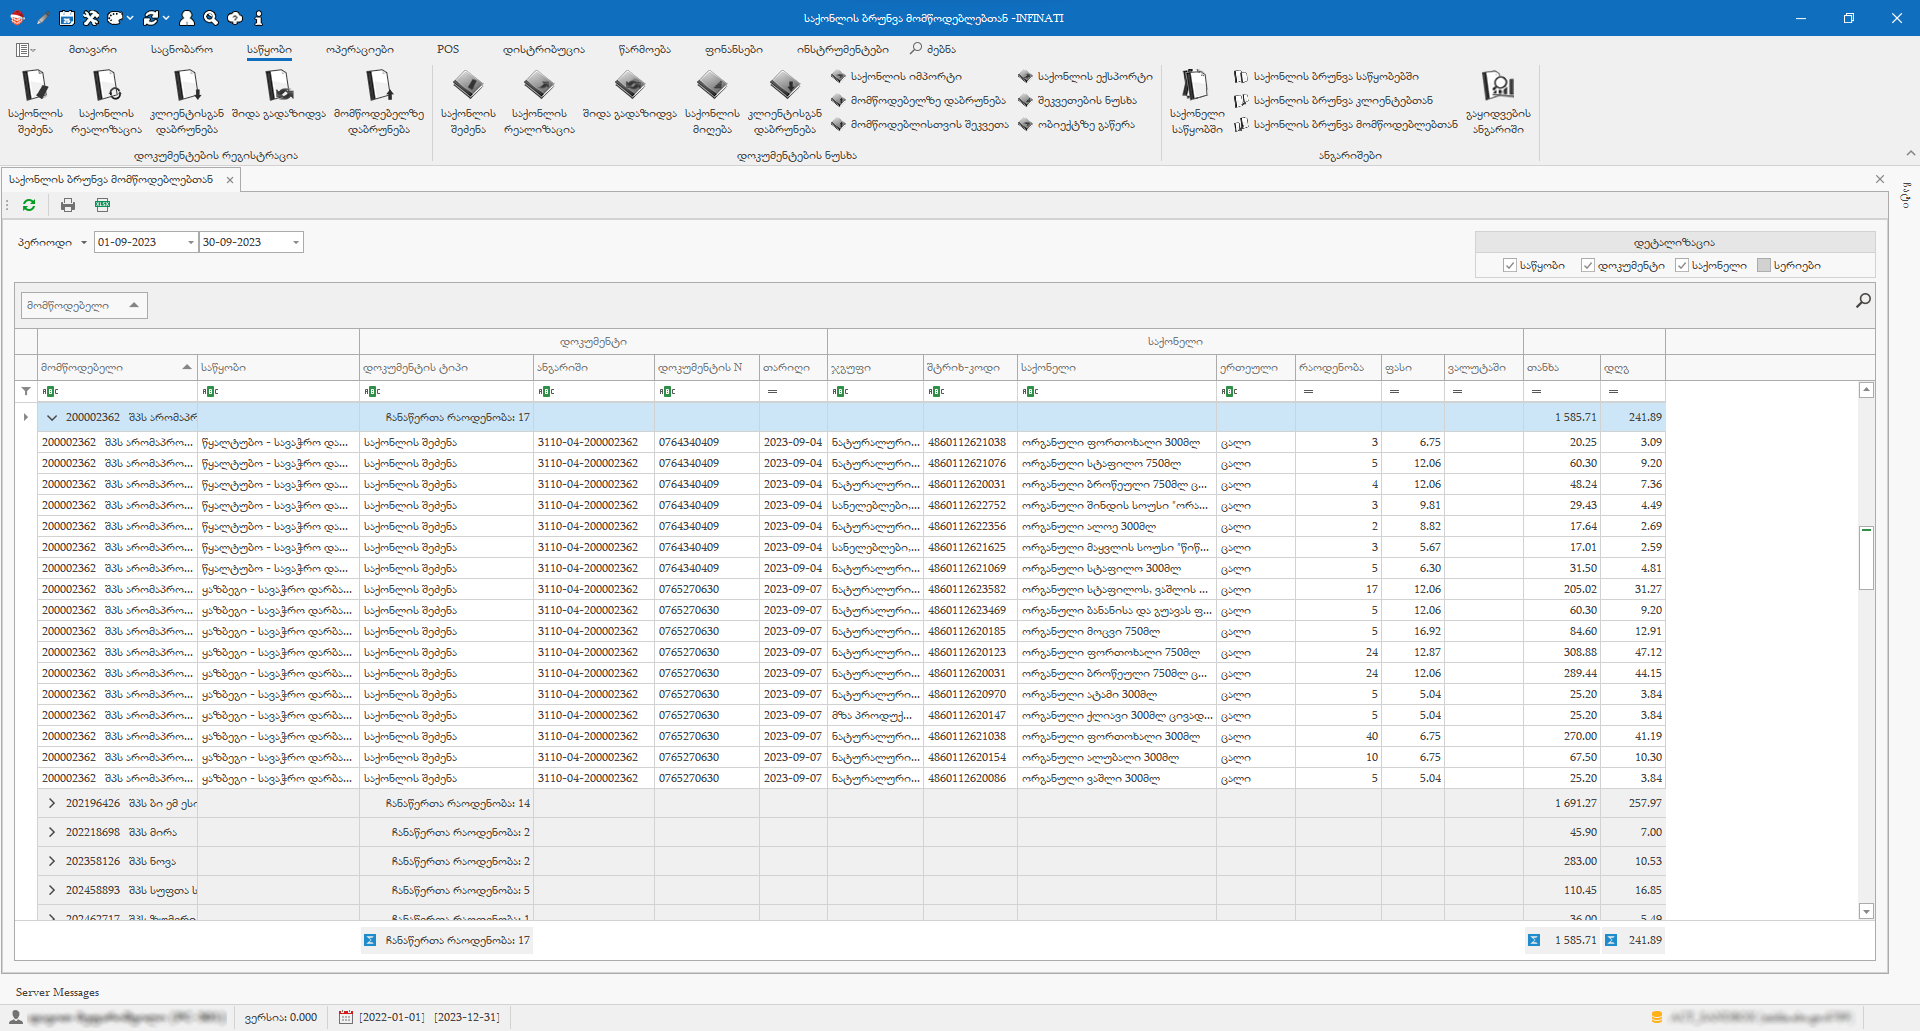1920x1031 pixels.
Task: Switch to the ფინანსები ribbon tab
Action: (733, 49)
